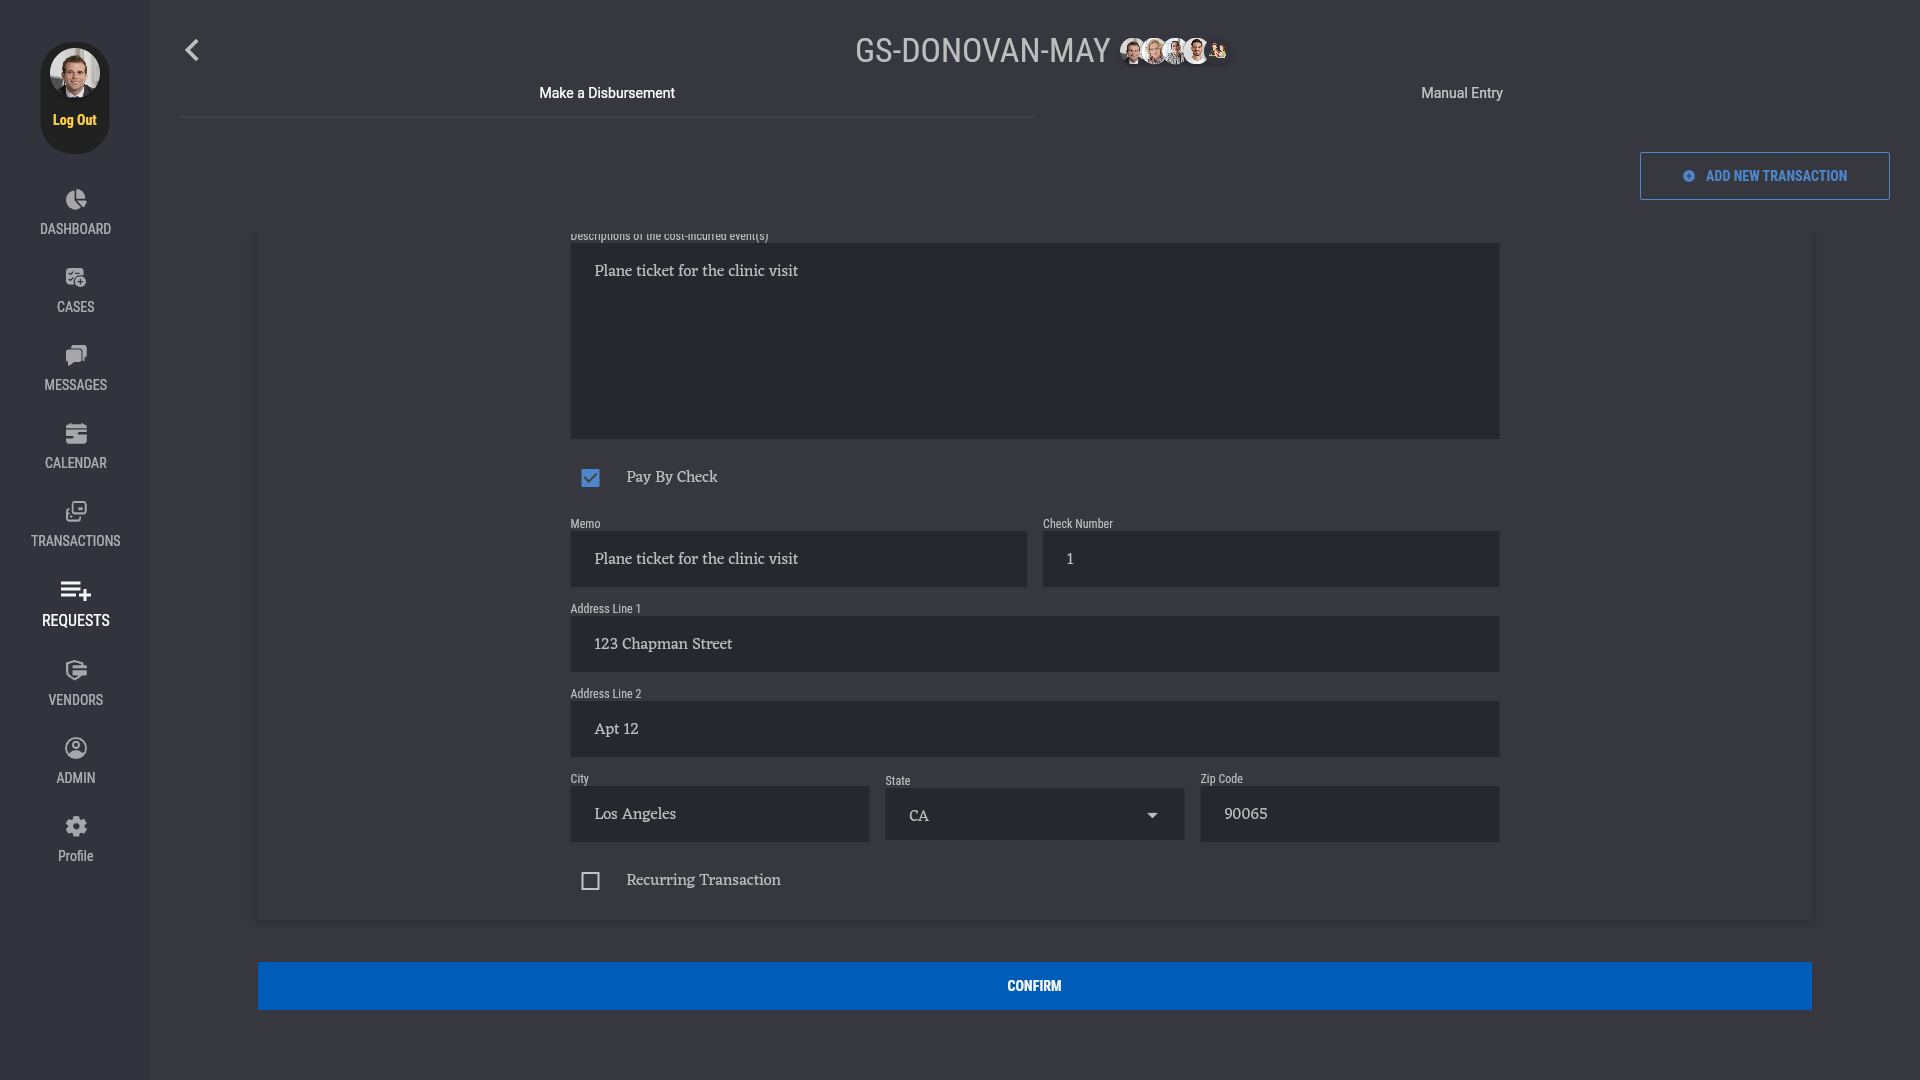Open Messages chat bubble icon
This screenshot has width=1920, height=1080.
pos(76,356)
